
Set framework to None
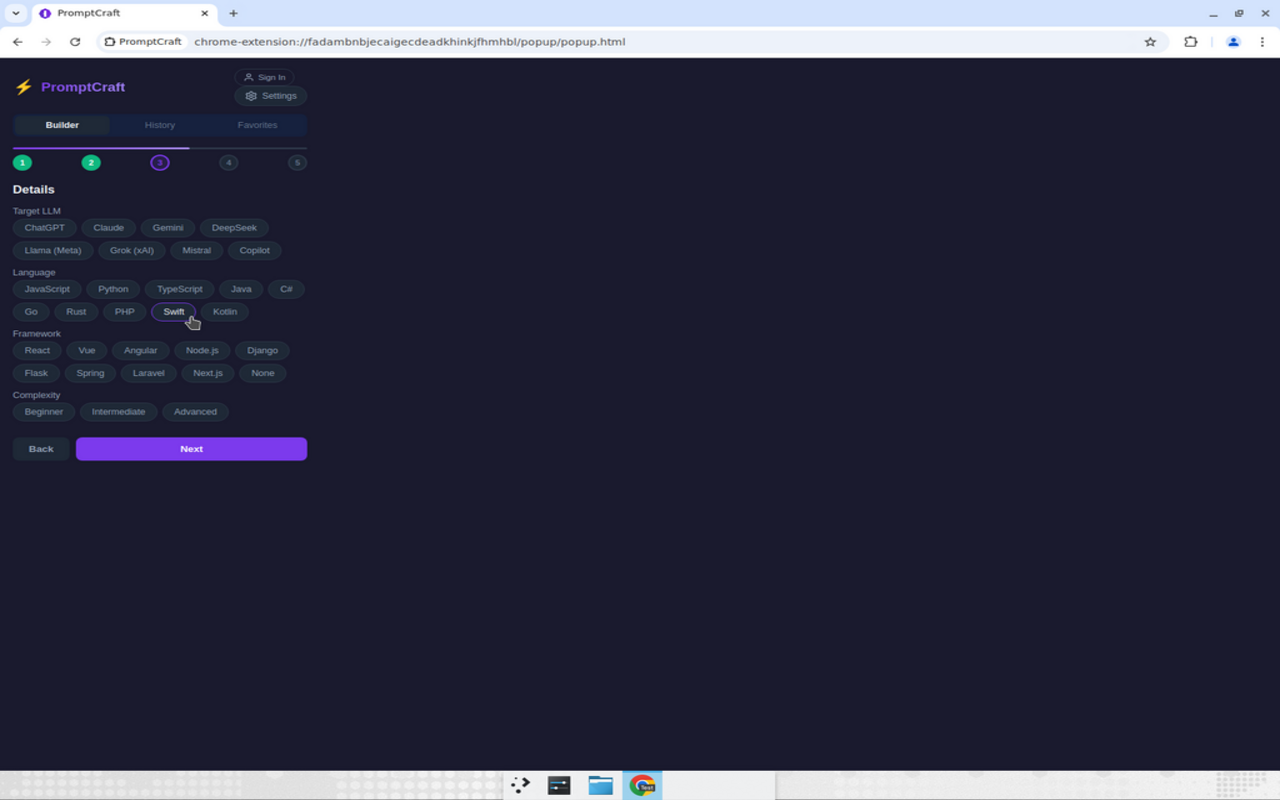point(263,373)
